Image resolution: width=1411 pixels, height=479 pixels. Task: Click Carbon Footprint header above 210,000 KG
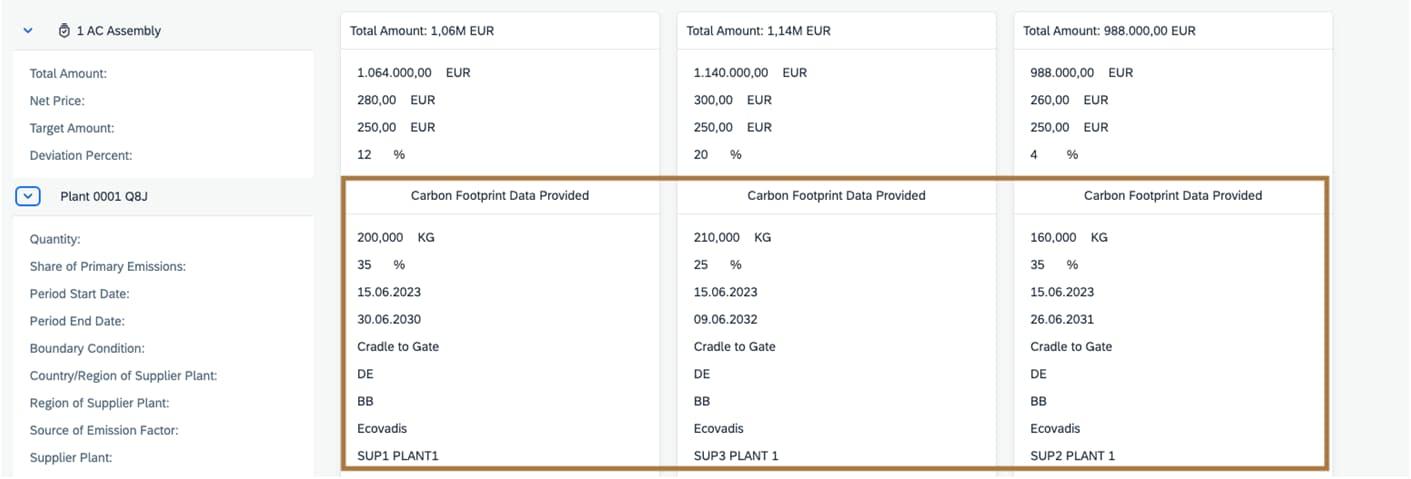pyautogui.click(x=836, y=196)
